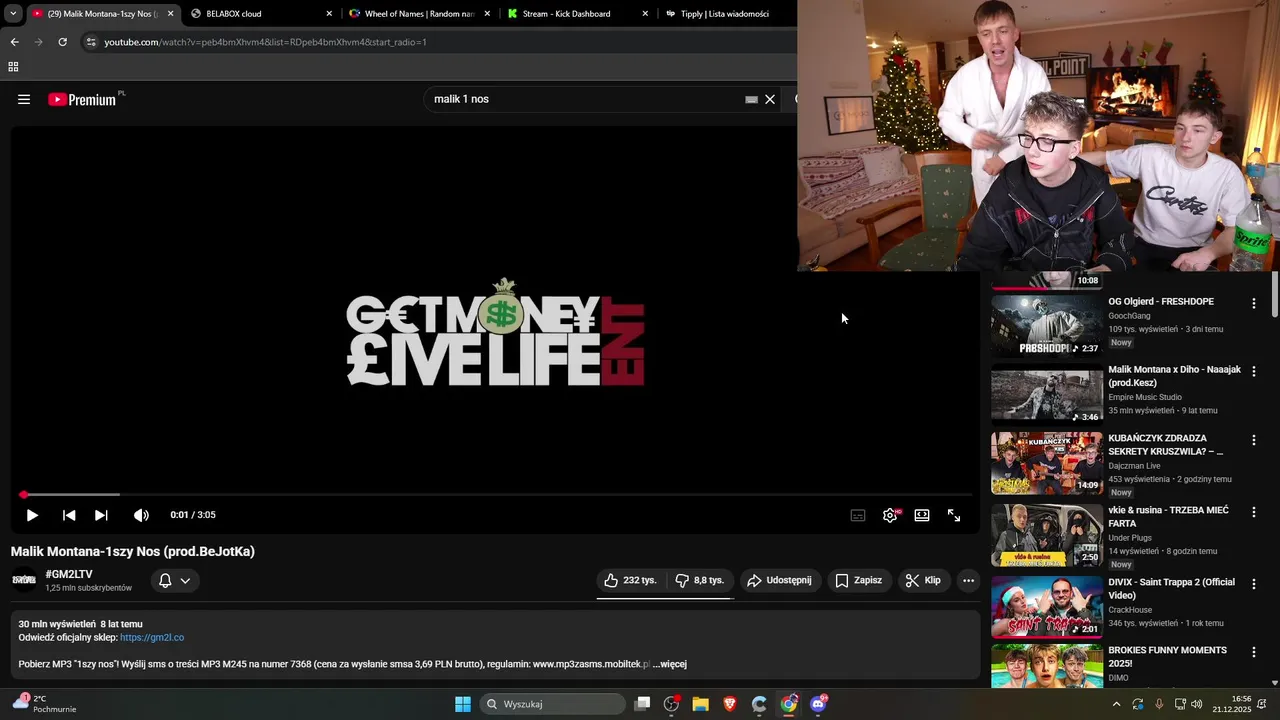1280x720 pixels.
Task: Seek along the video progress bar
Action: (496, 494)
